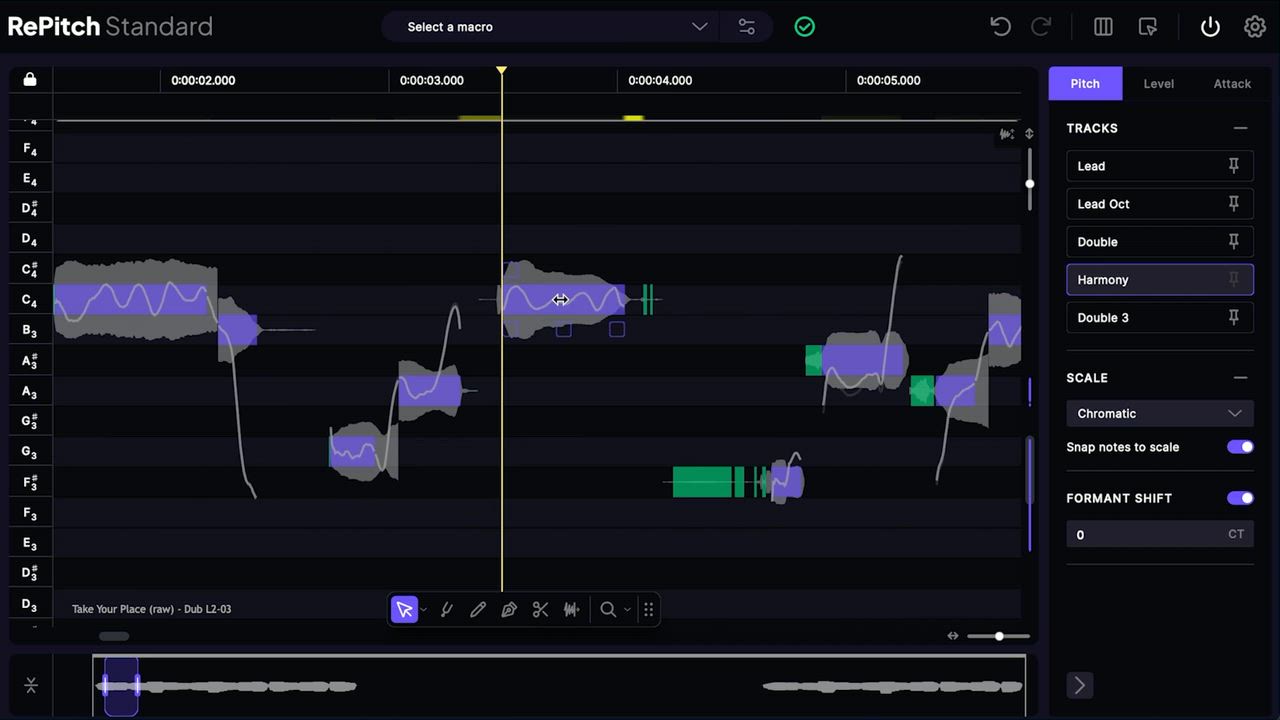This screenshot has height=720, width=1280.
Task: Switch to the Attack tab
Action: click(x=1232, y=84)
